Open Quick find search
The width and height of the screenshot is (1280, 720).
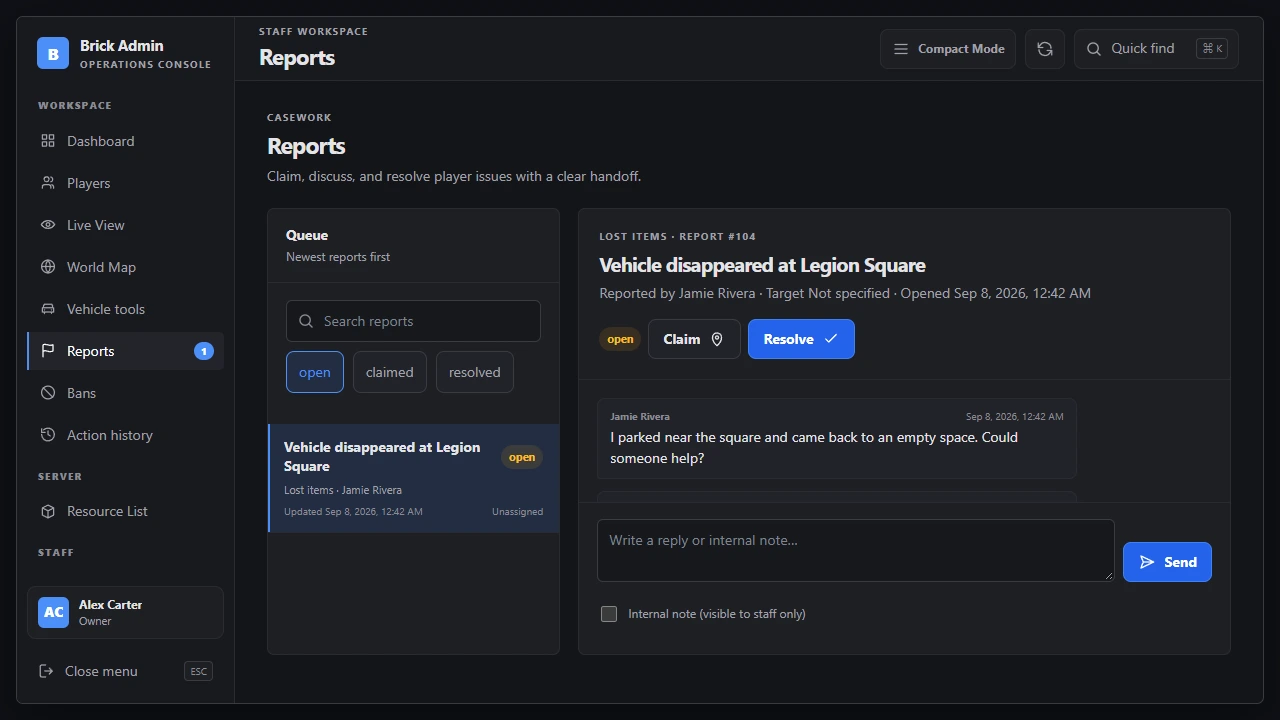(x=1156, y=49)
